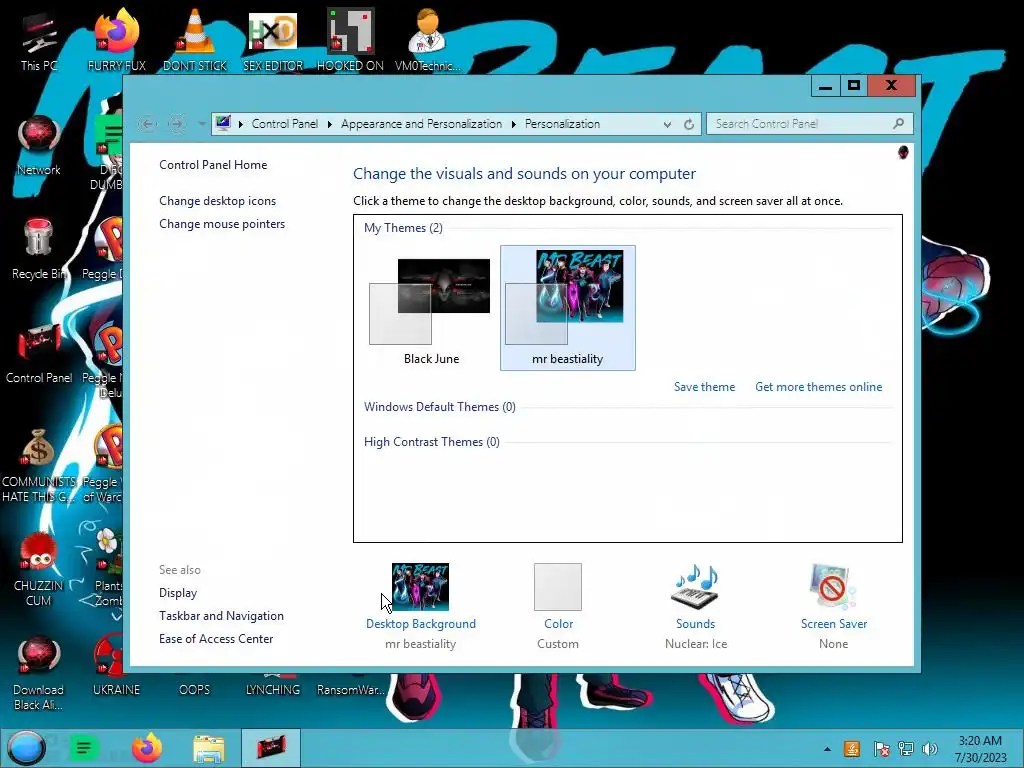Open the UKRAINE desktop icon
Viewport: 1024px width, 768px height.
tap(116, 666)
